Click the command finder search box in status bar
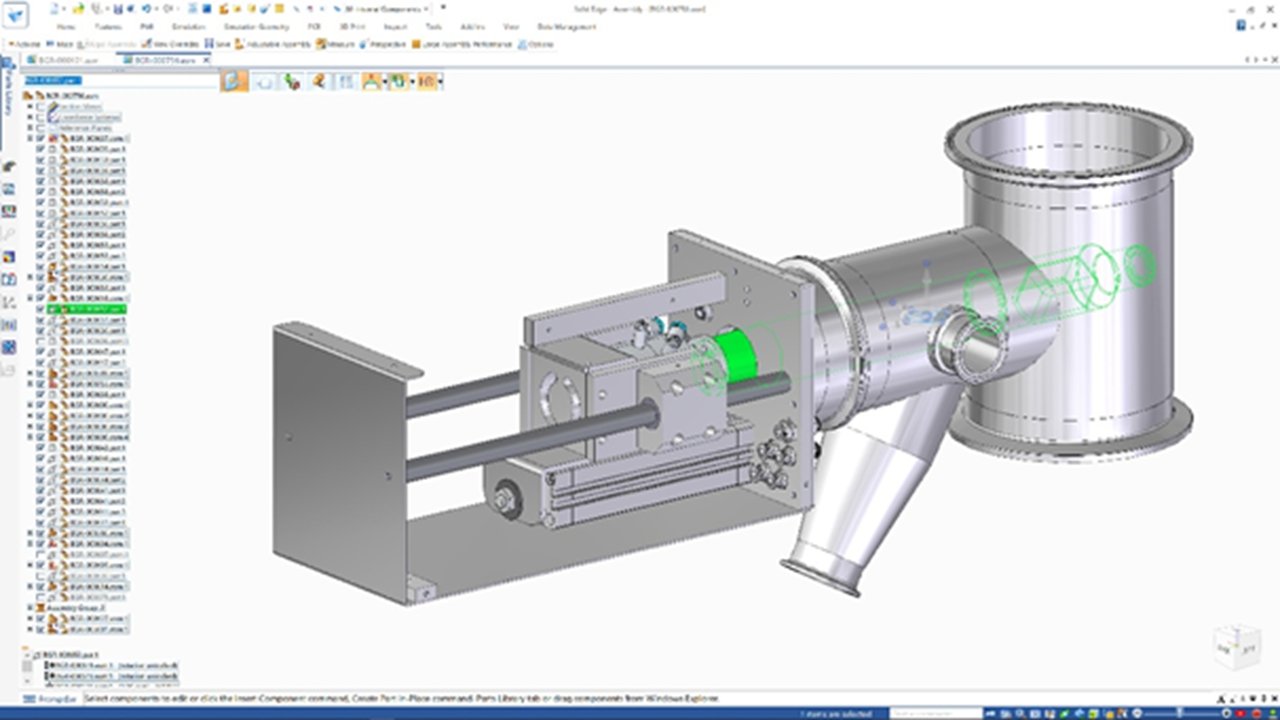 click(x=935, y=713)
